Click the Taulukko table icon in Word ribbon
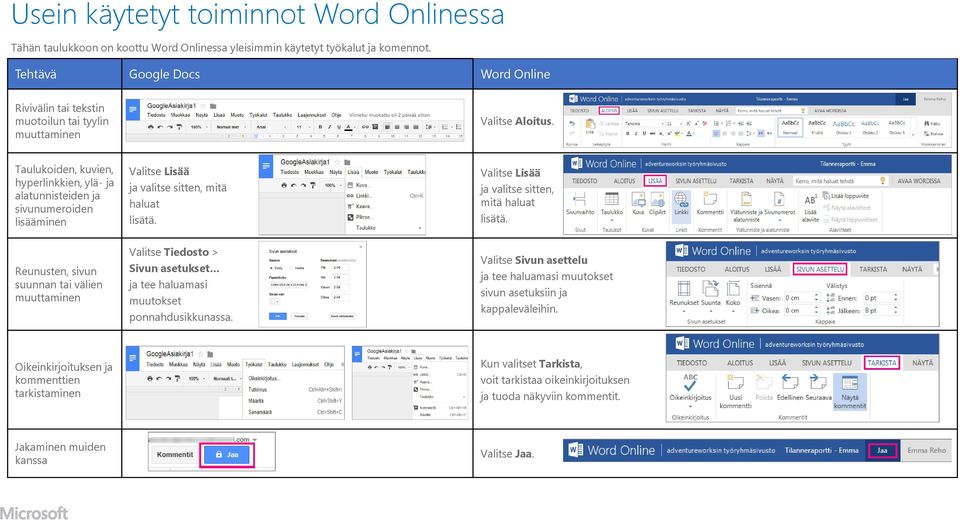This screenshot has width=960, height=520. click(x=611, y=200)
